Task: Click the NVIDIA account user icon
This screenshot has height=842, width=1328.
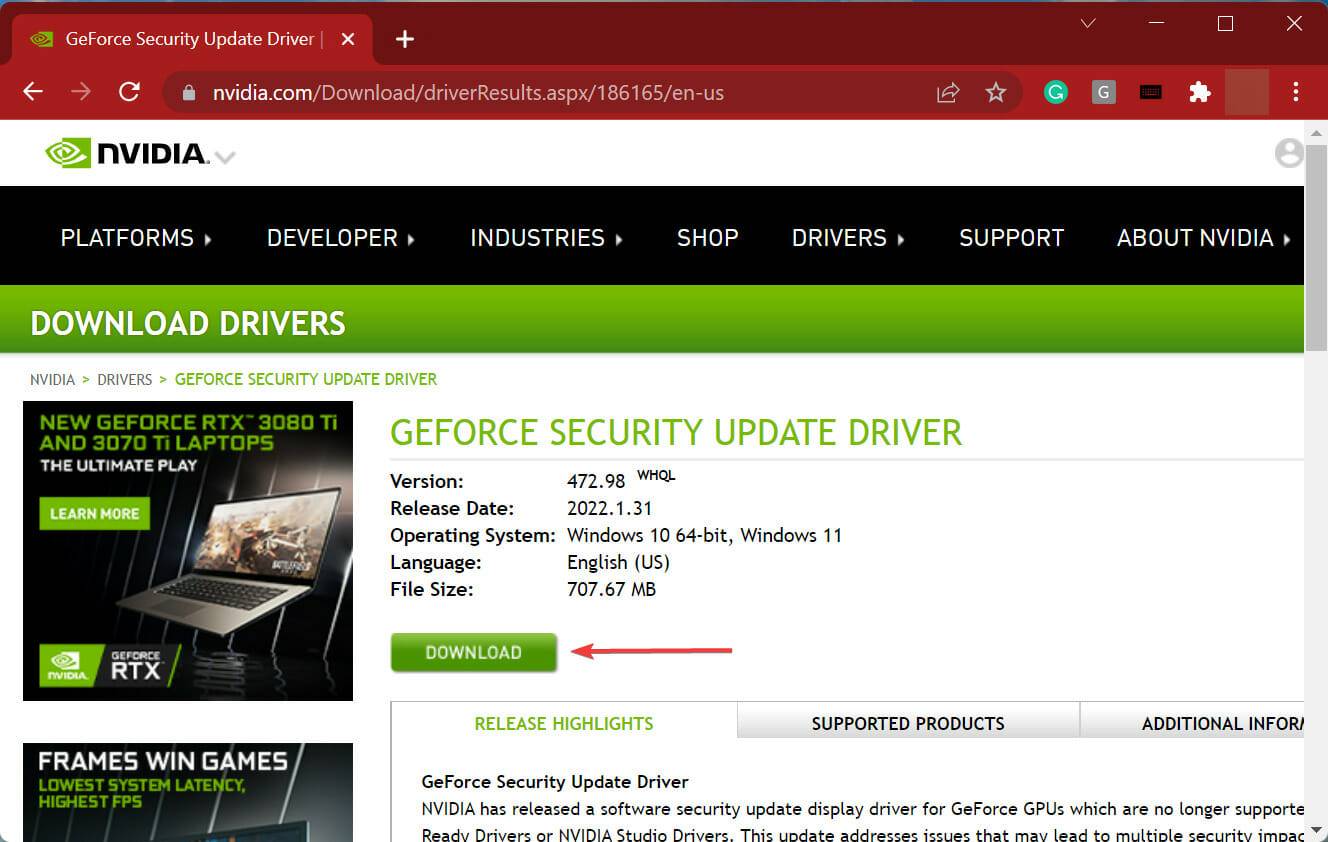Action: tap(1288, 153)
